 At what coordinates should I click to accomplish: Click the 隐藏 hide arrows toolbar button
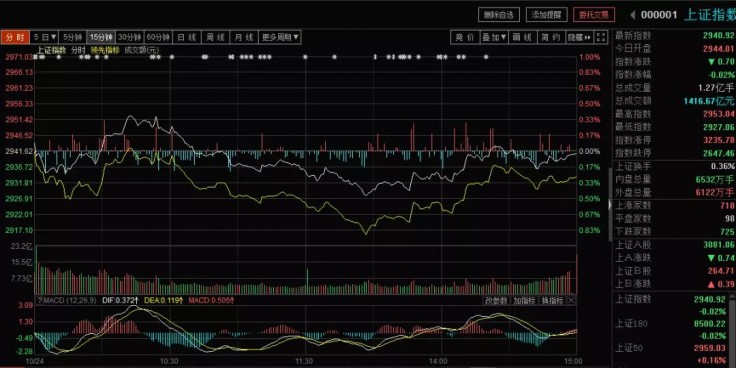pyautogui.click(x=580, y=37)
